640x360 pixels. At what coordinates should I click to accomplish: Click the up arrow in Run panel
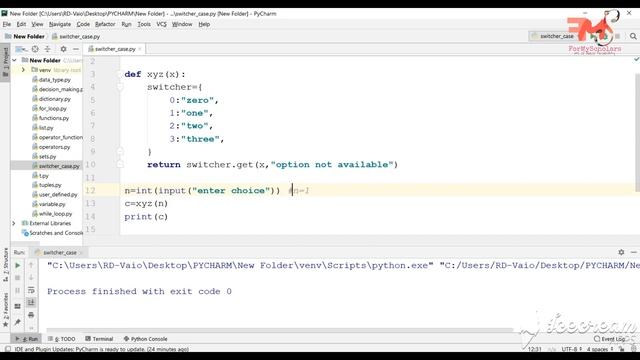31,265
